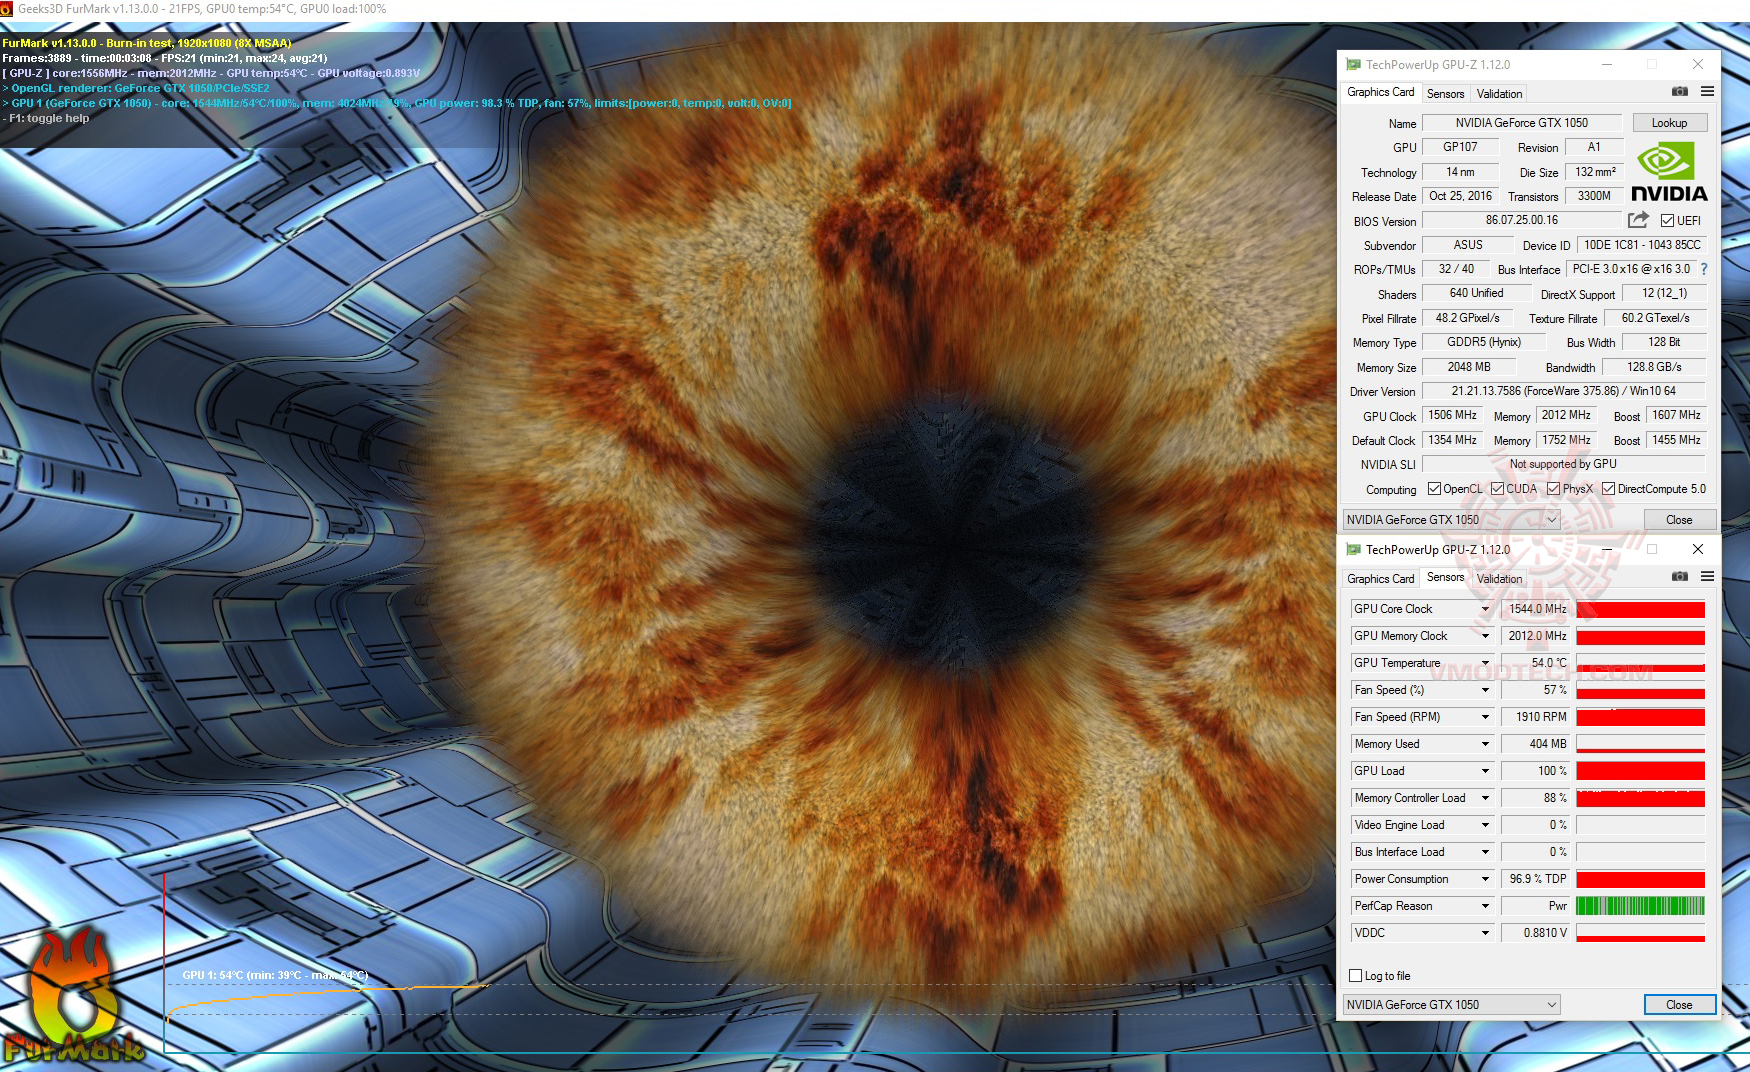Expand the GPU Load sensor dropdown
The image size is (1750, 1072).
(1485, 771)
